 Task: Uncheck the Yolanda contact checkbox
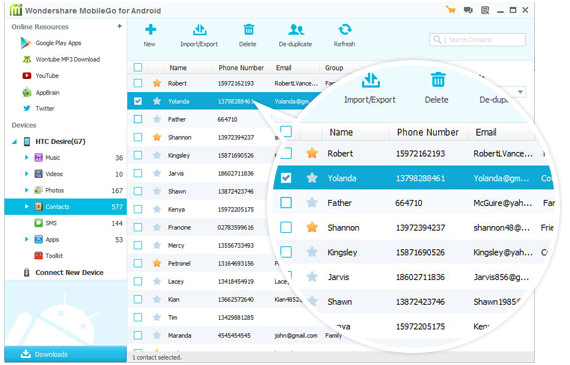(138, 101)
